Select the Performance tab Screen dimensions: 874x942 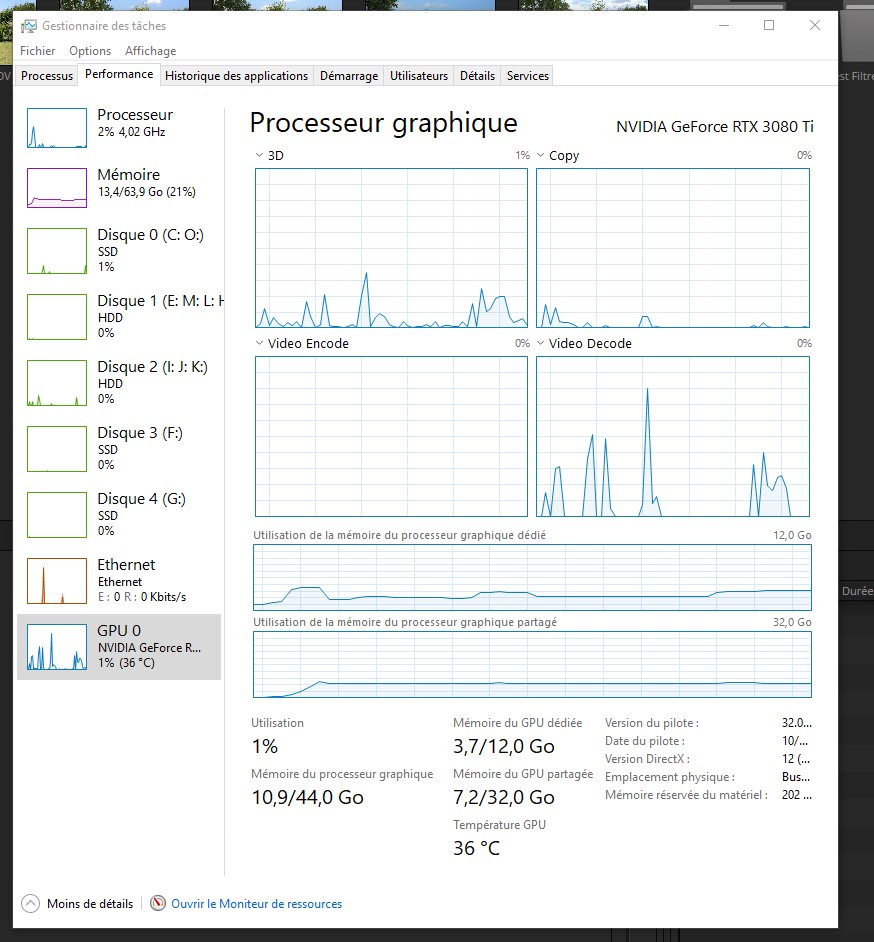[119, 74]
